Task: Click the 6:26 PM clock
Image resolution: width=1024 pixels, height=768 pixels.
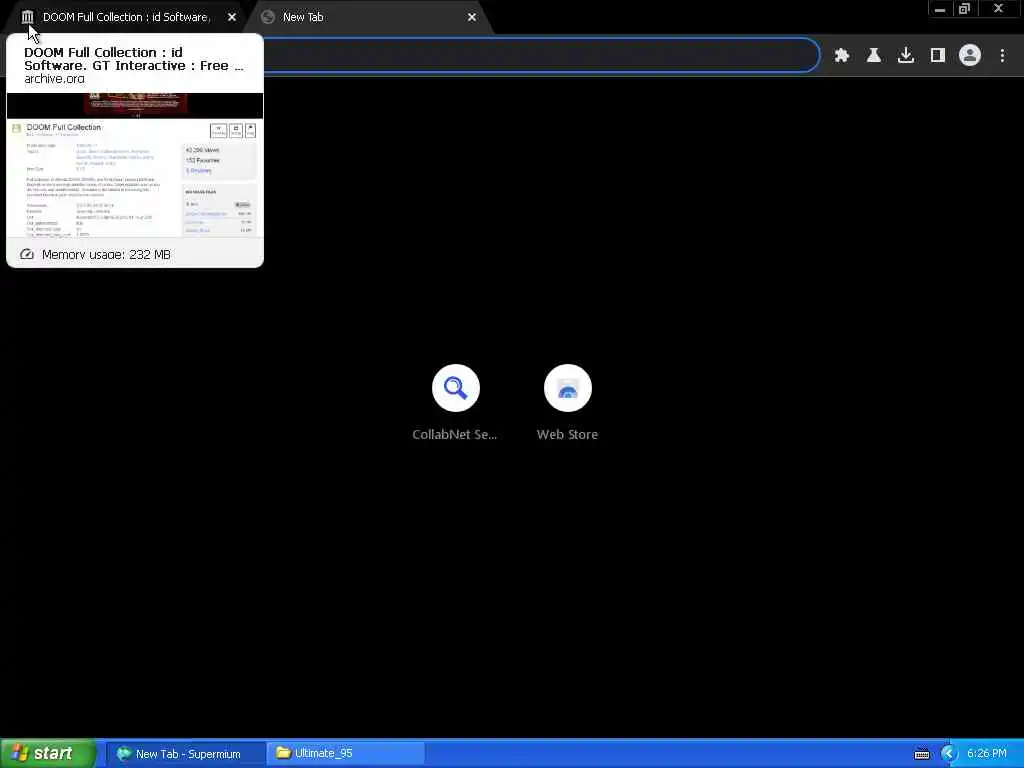Action: 986,754
